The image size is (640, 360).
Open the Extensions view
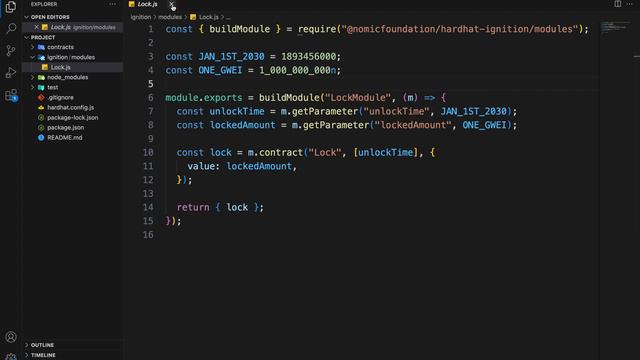click(x=11, y=95)
